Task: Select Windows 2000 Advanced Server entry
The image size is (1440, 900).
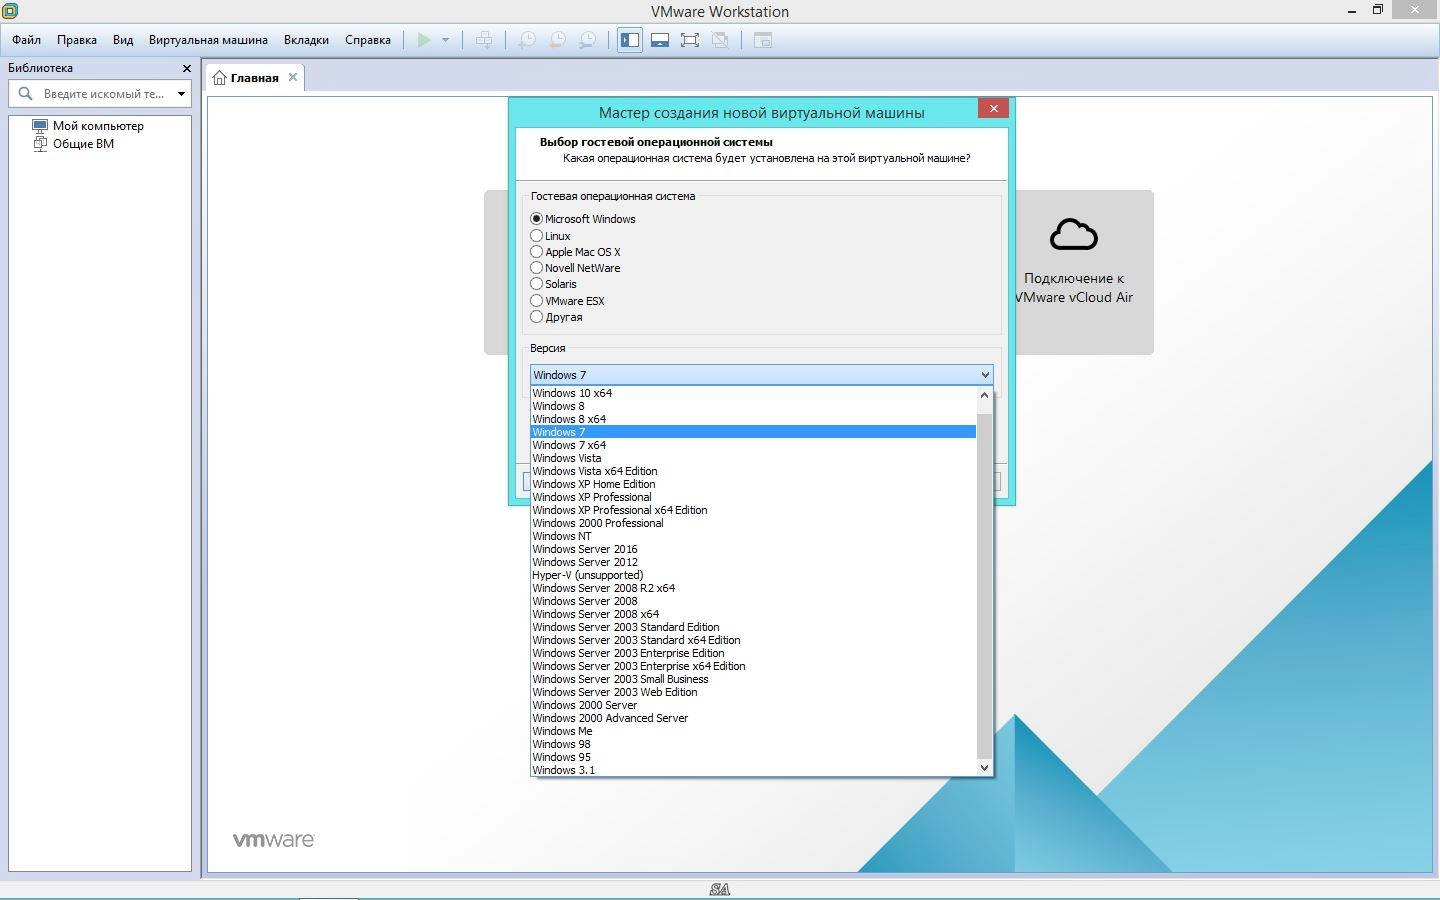Action: pos(753,718)
